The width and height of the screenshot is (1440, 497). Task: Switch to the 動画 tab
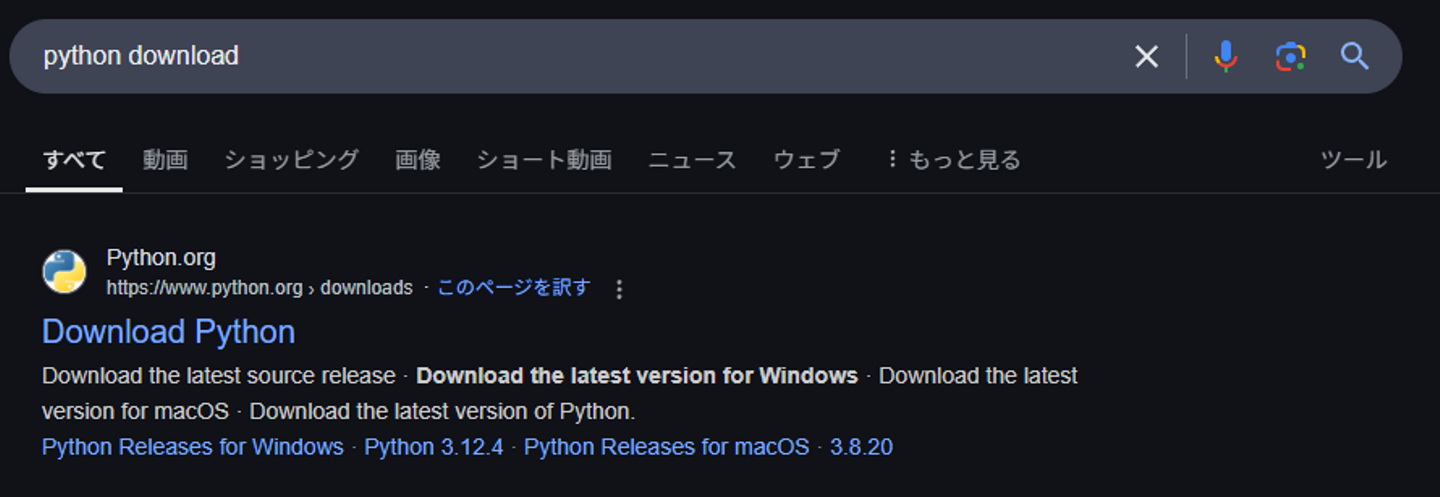tap(165, 160)
